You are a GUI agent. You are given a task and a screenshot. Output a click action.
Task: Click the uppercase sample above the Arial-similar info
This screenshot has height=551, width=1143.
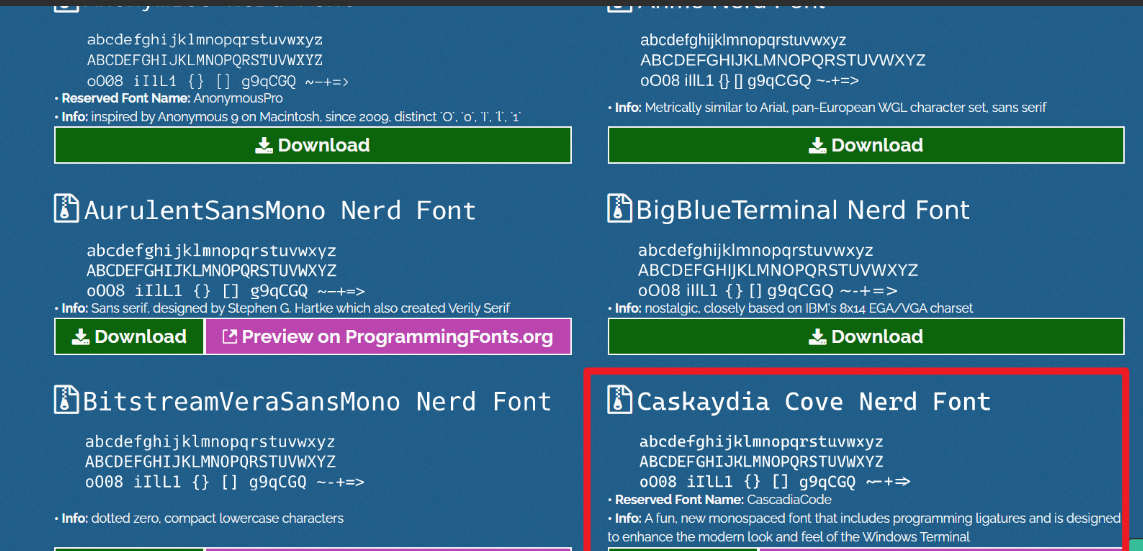(783, 60)
